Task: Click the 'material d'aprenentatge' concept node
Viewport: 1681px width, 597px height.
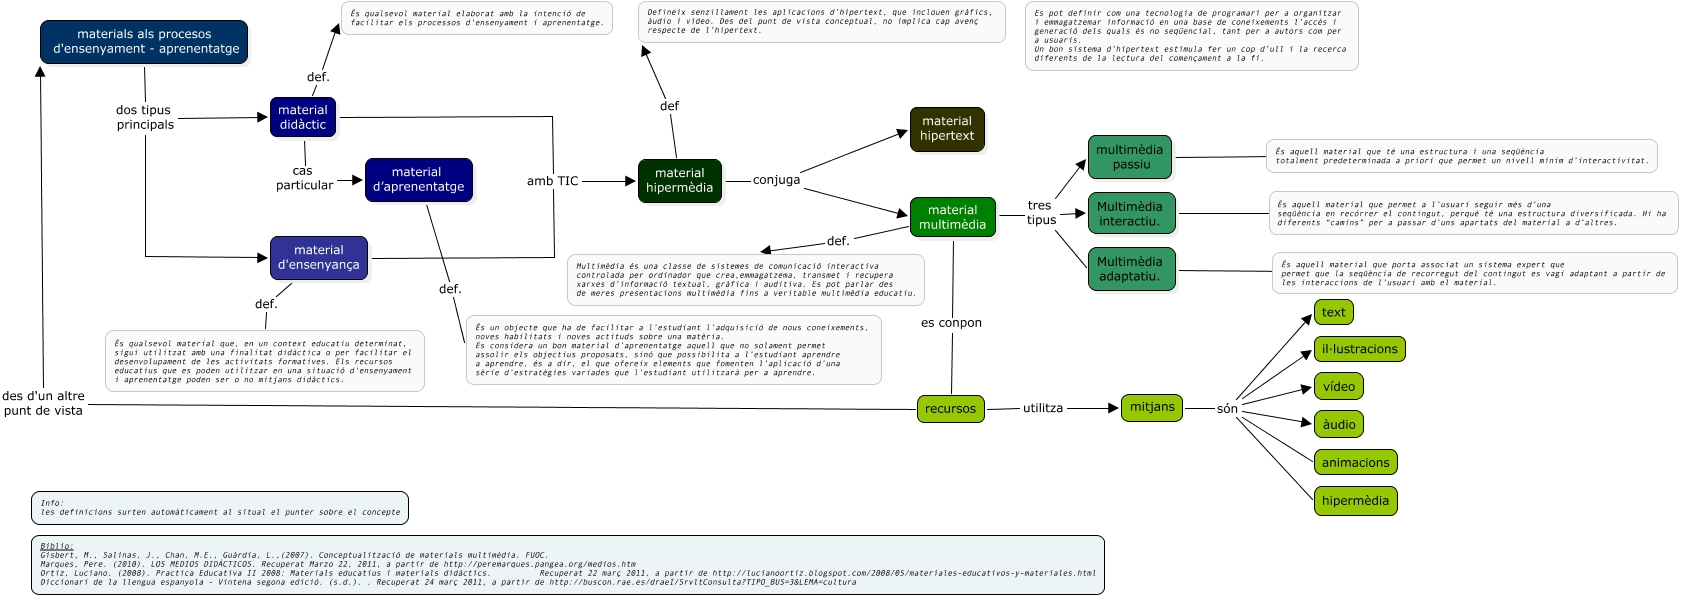Action: [x=417, y=179]
